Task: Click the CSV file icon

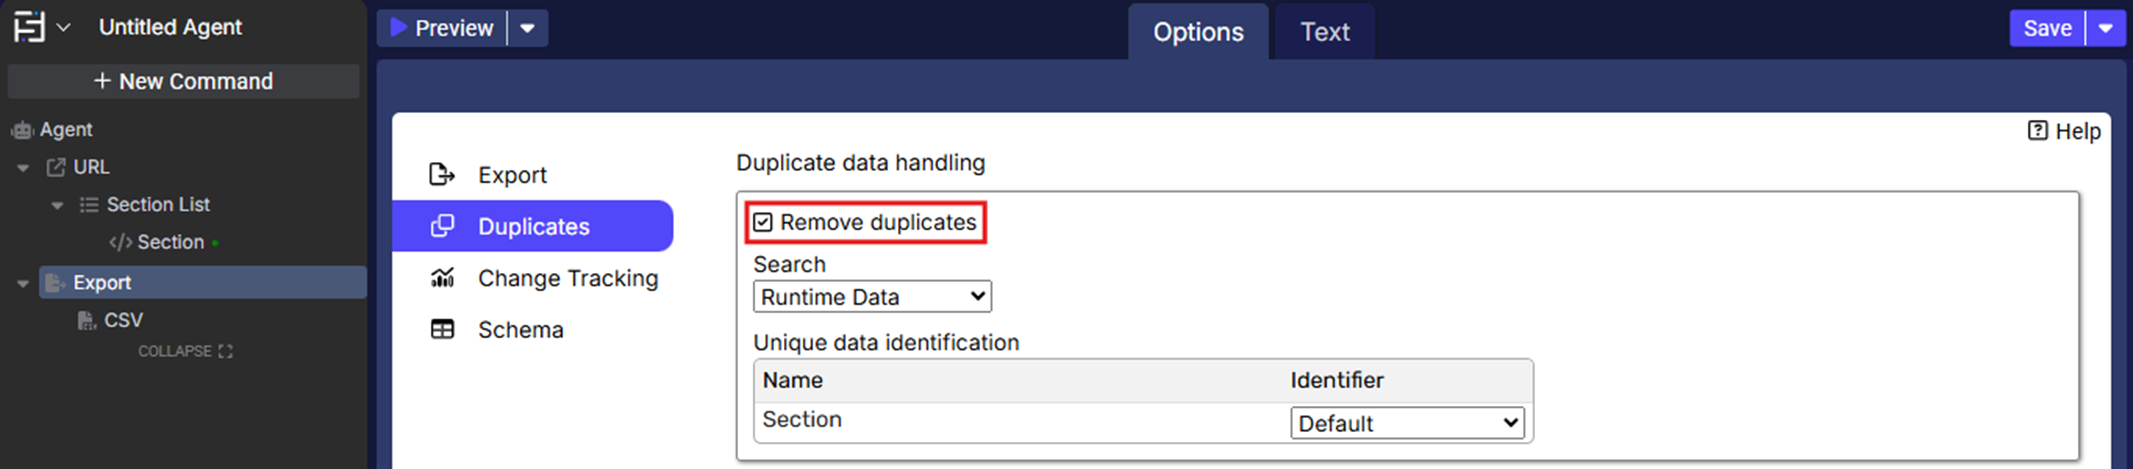Action: [87, 320]
